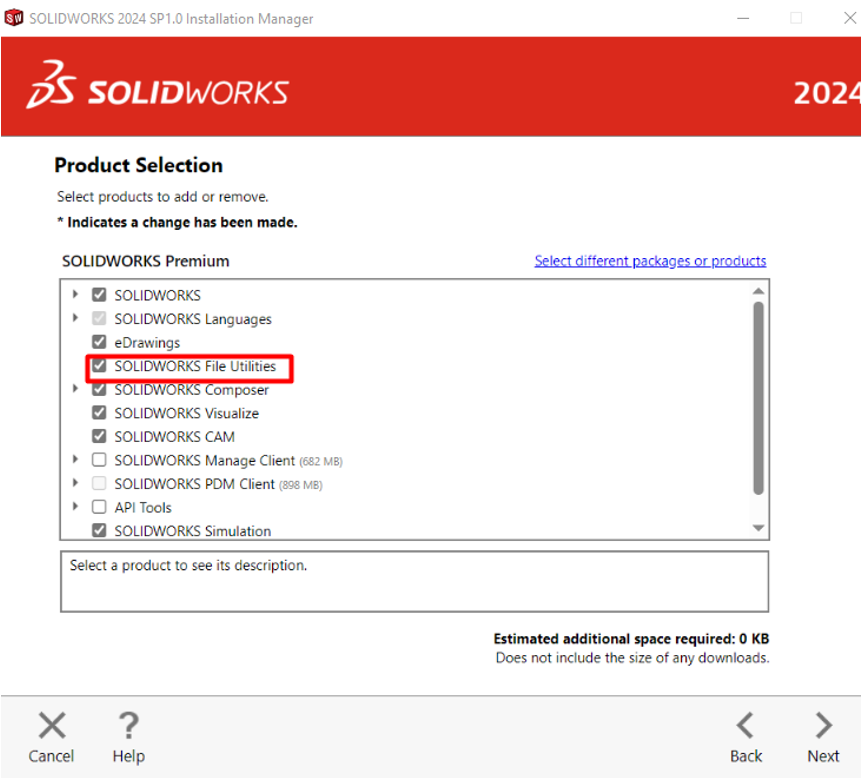861x778 pixels.
Task: Uncheck the eDrawings checkbox
Action: pos(99,342)
